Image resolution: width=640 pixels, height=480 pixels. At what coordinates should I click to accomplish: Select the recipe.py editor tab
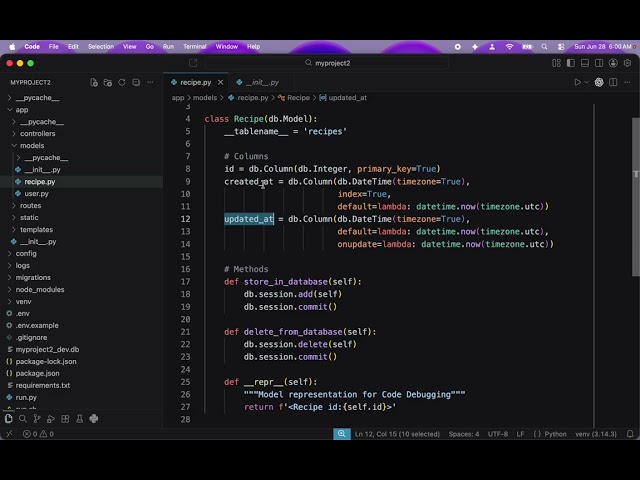(196, 82)
